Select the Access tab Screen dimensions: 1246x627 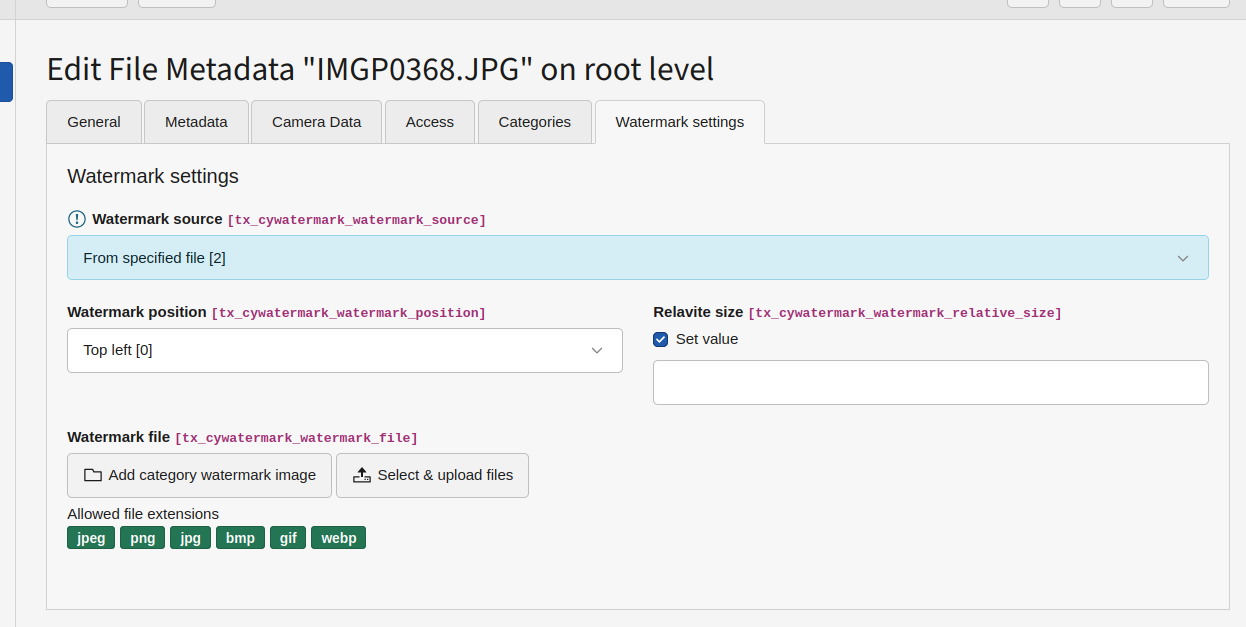tap(430, 122)
